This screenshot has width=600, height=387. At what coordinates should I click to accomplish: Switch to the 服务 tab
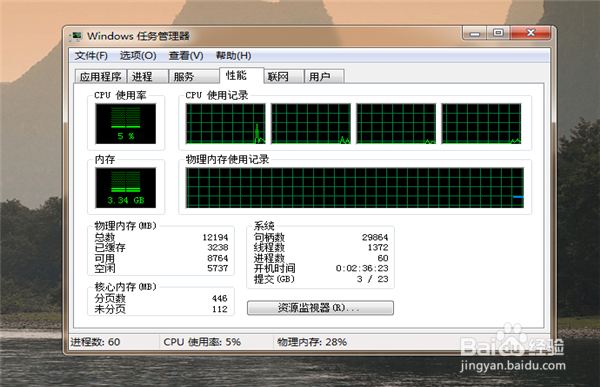point(194,77)
